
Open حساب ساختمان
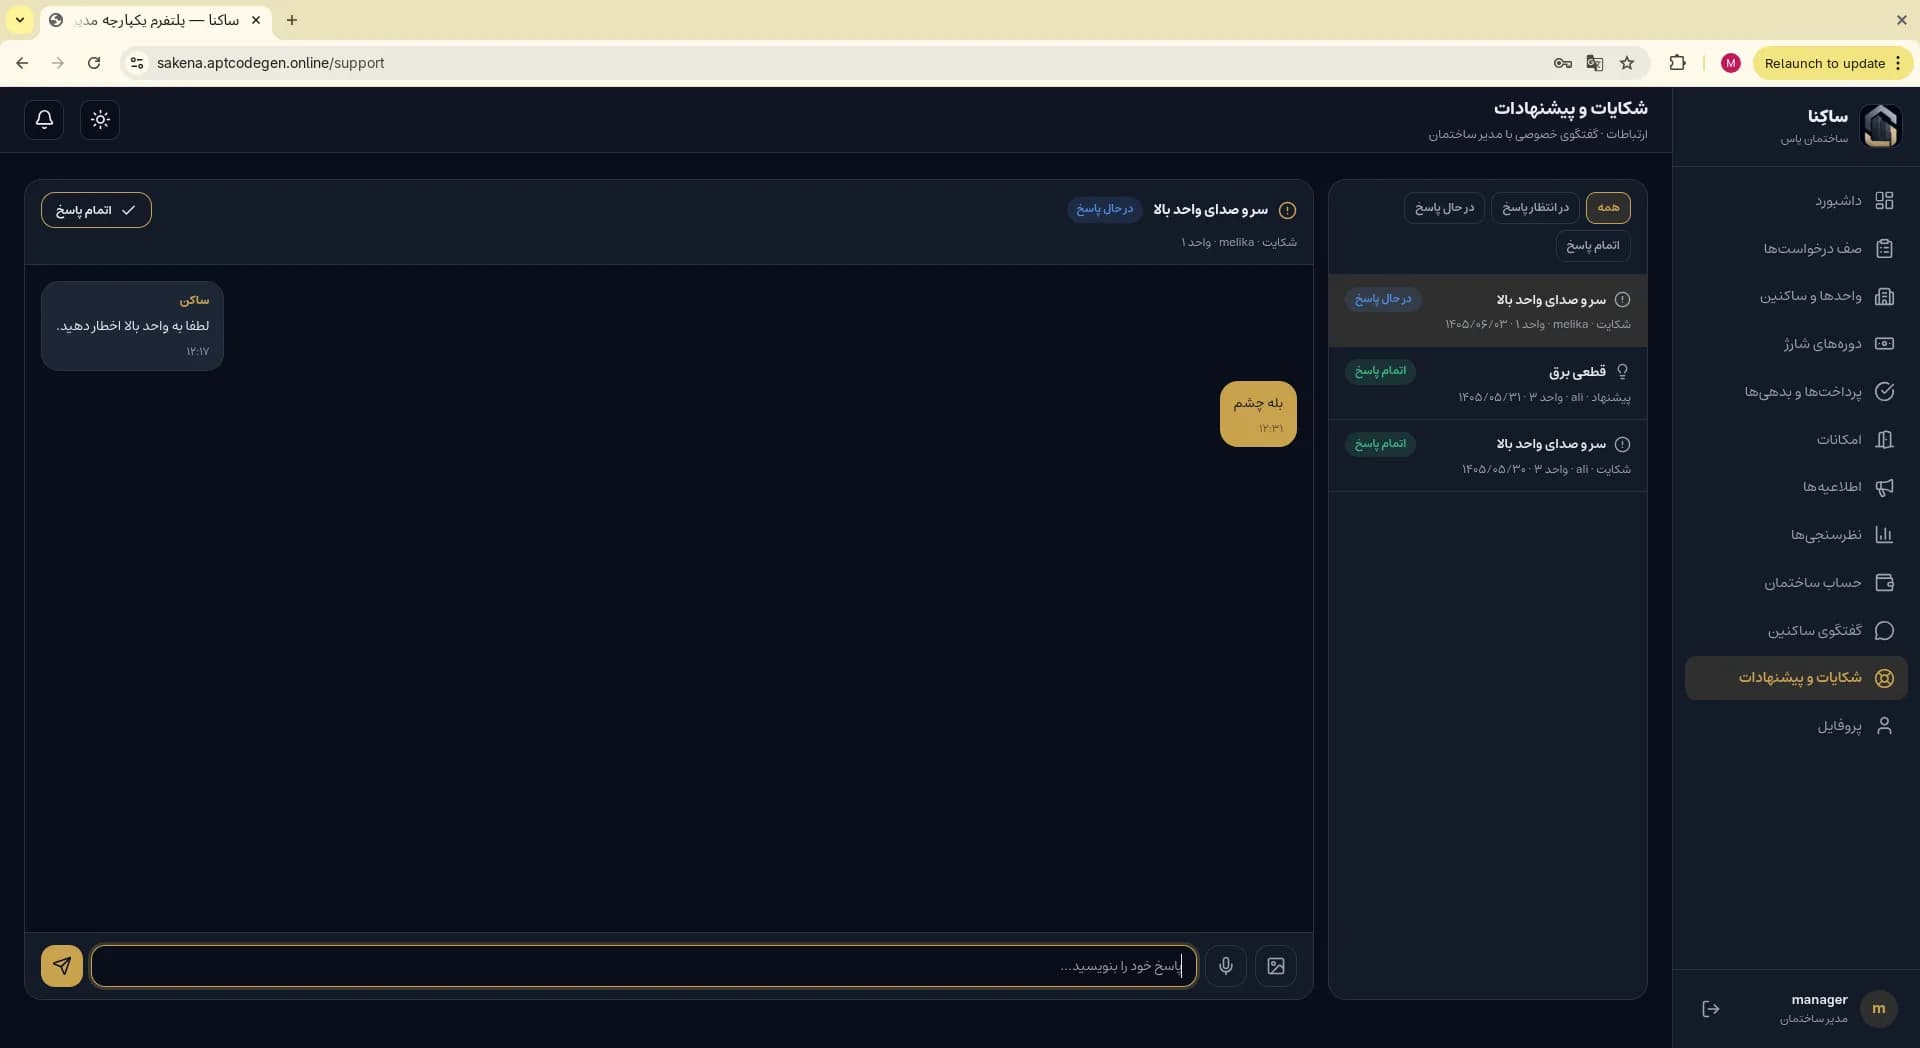coord(1796,583)
